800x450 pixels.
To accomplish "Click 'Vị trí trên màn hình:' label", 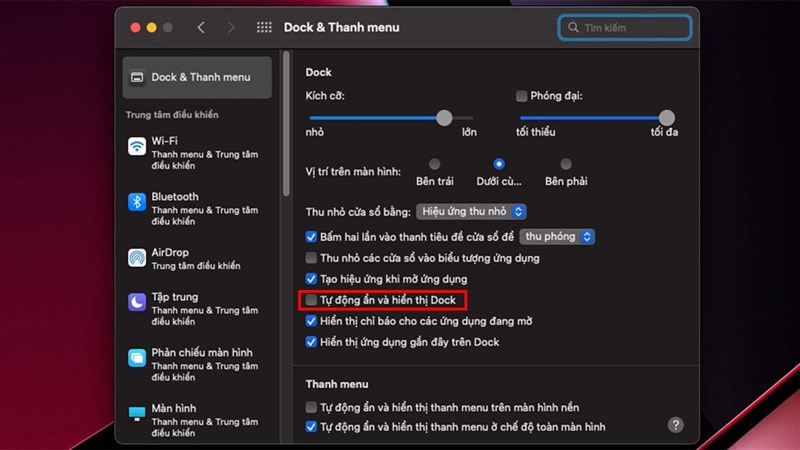I will coord(353,172).
